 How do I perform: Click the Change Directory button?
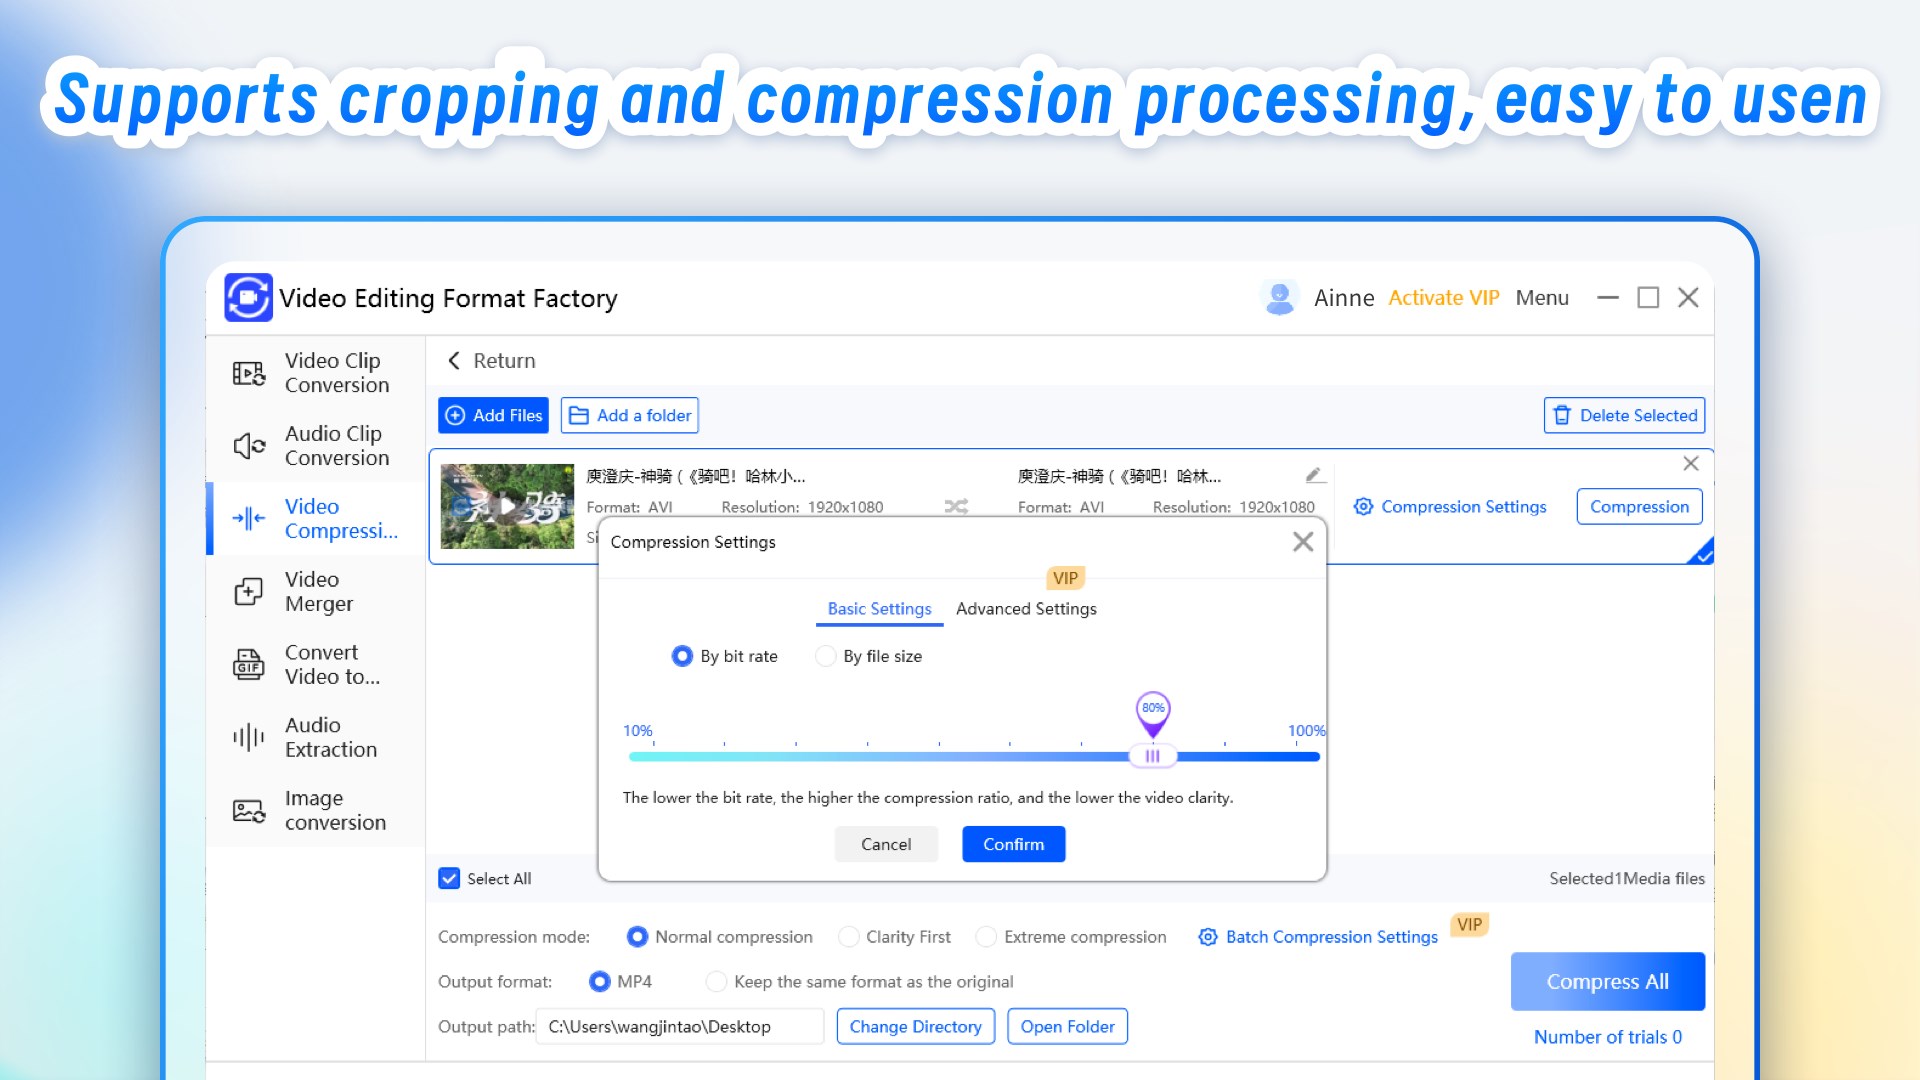(x=915, y=1027)
